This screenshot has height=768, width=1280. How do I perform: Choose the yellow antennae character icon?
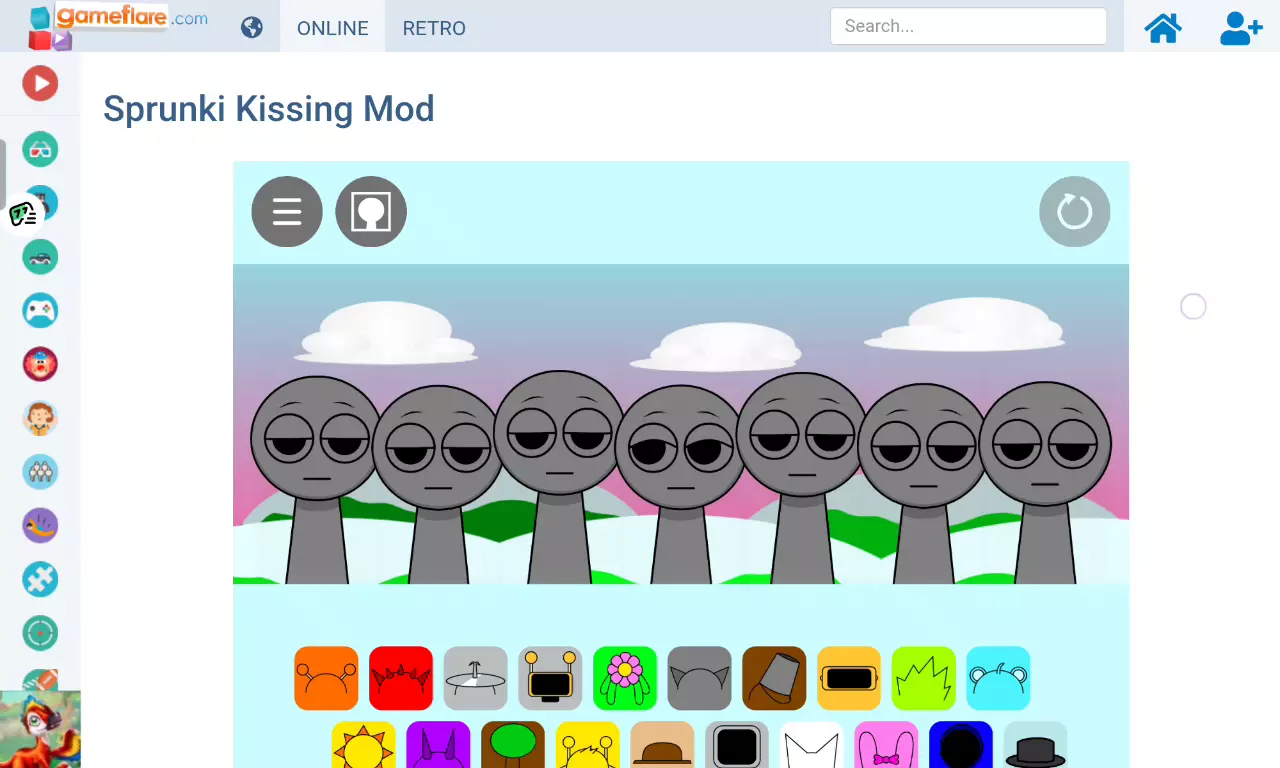coord(588,745)
